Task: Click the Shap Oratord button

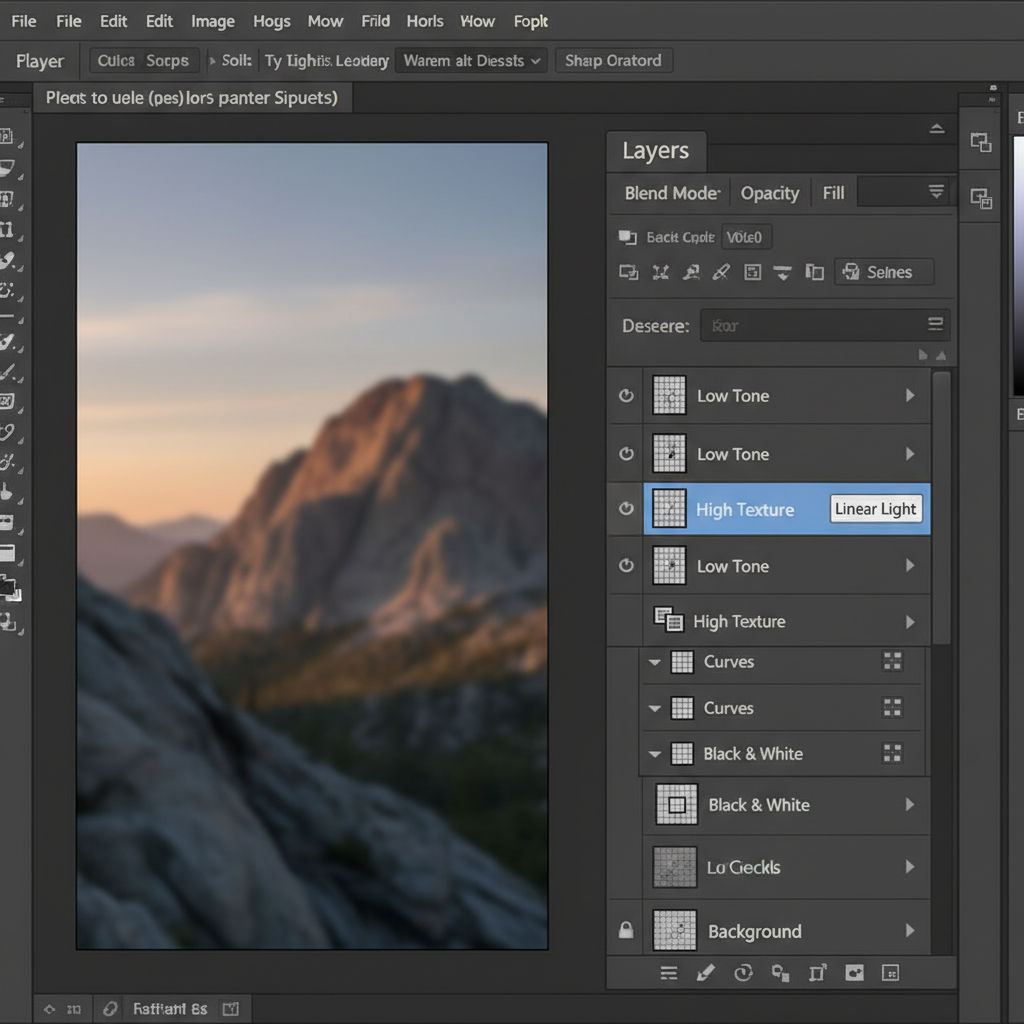Action: 613,61
